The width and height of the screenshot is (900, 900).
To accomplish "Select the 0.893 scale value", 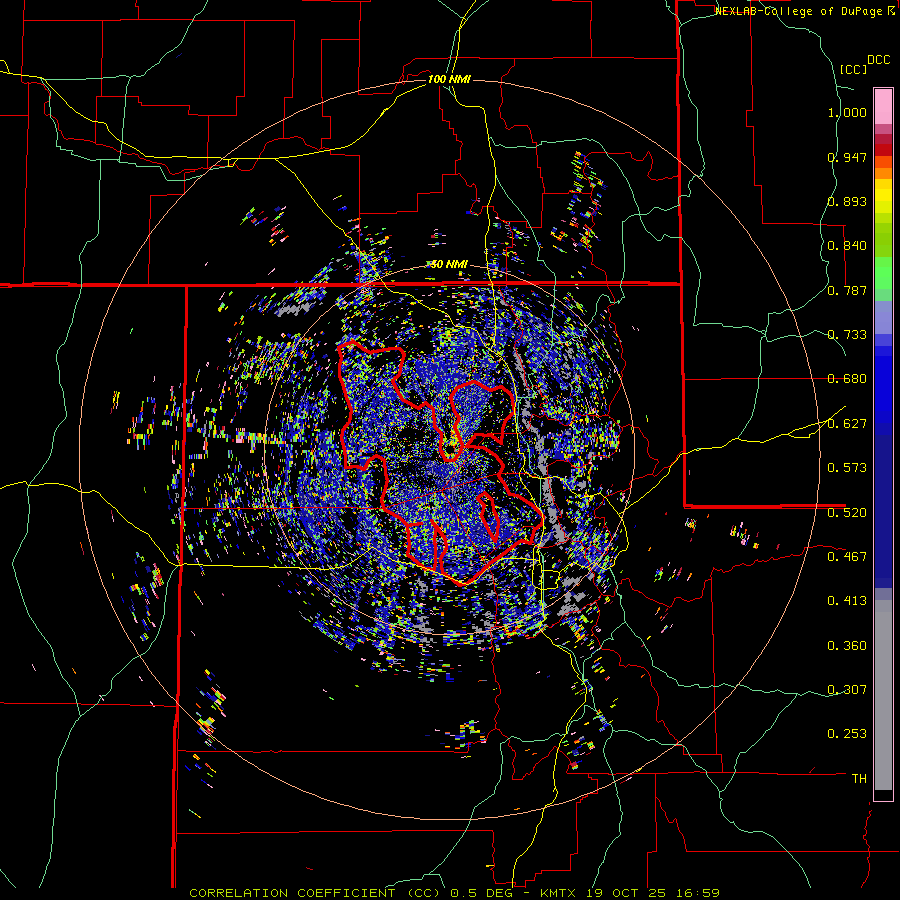I will click(847, 201).
